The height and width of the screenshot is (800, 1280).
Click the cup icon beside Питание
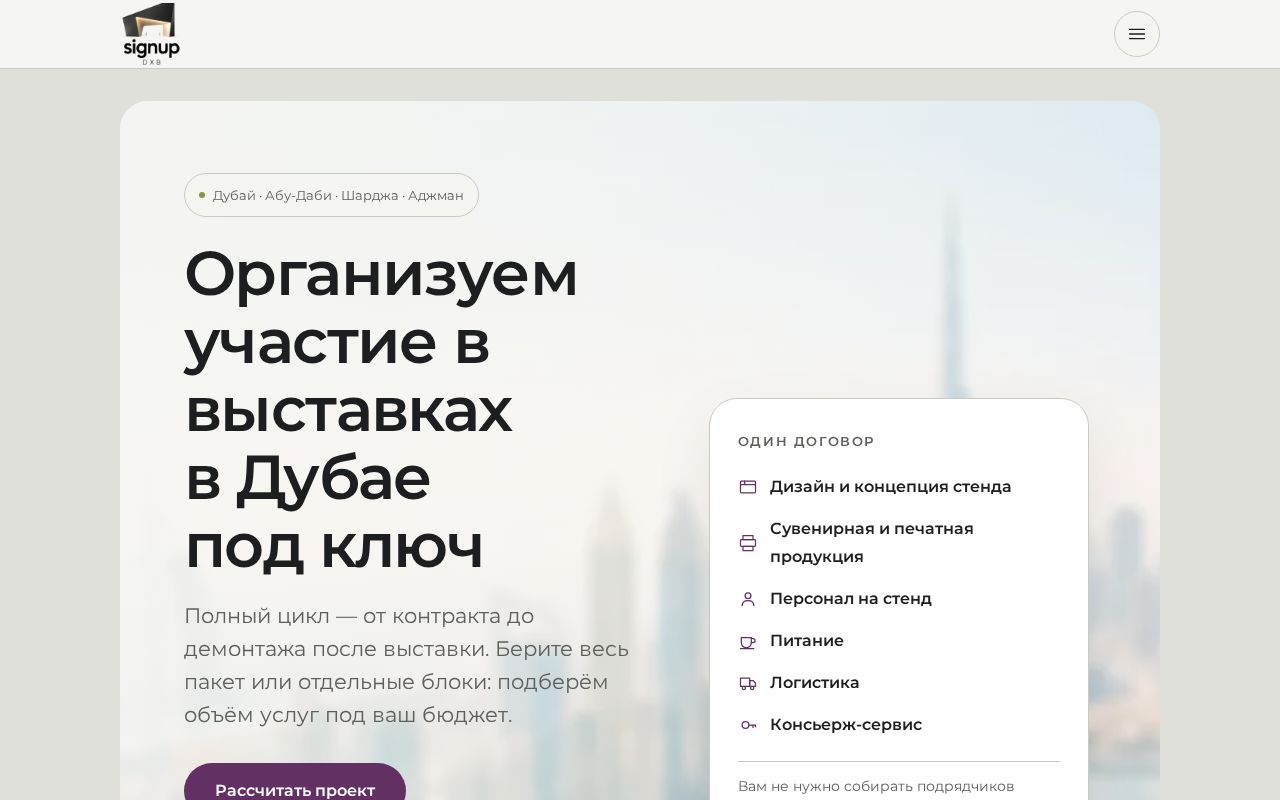pos(748,641)
